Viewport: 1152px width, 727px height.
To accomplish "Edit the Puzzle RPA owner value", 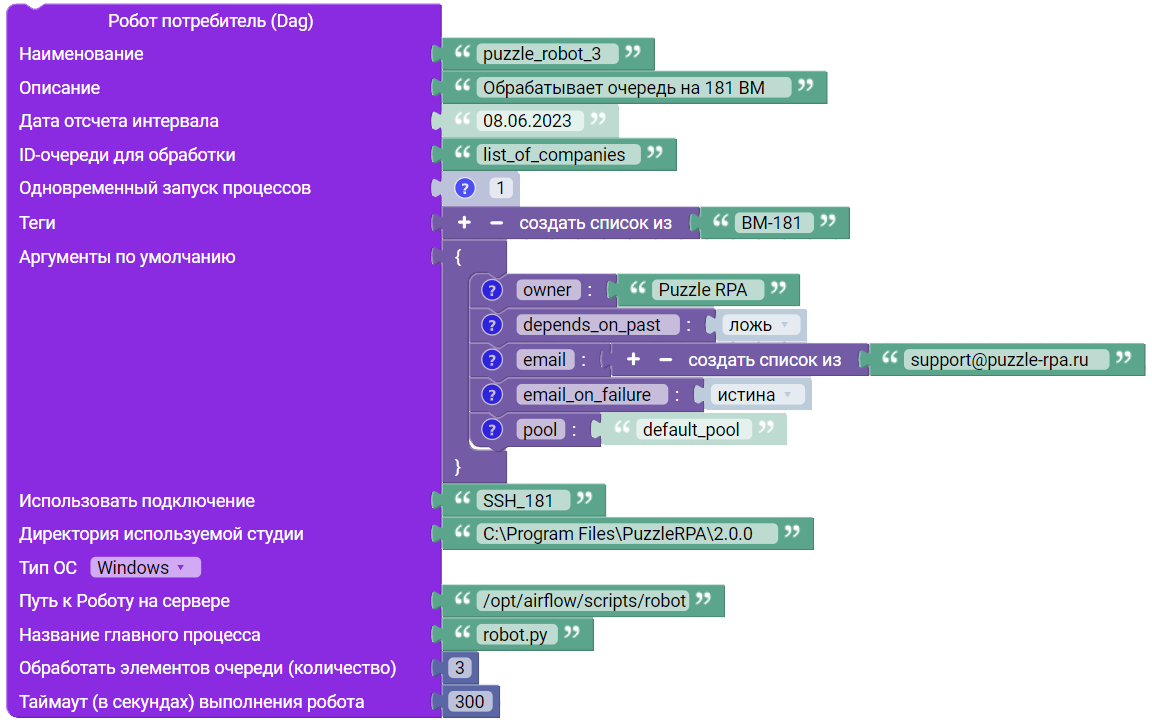I will tap(708, 290).
